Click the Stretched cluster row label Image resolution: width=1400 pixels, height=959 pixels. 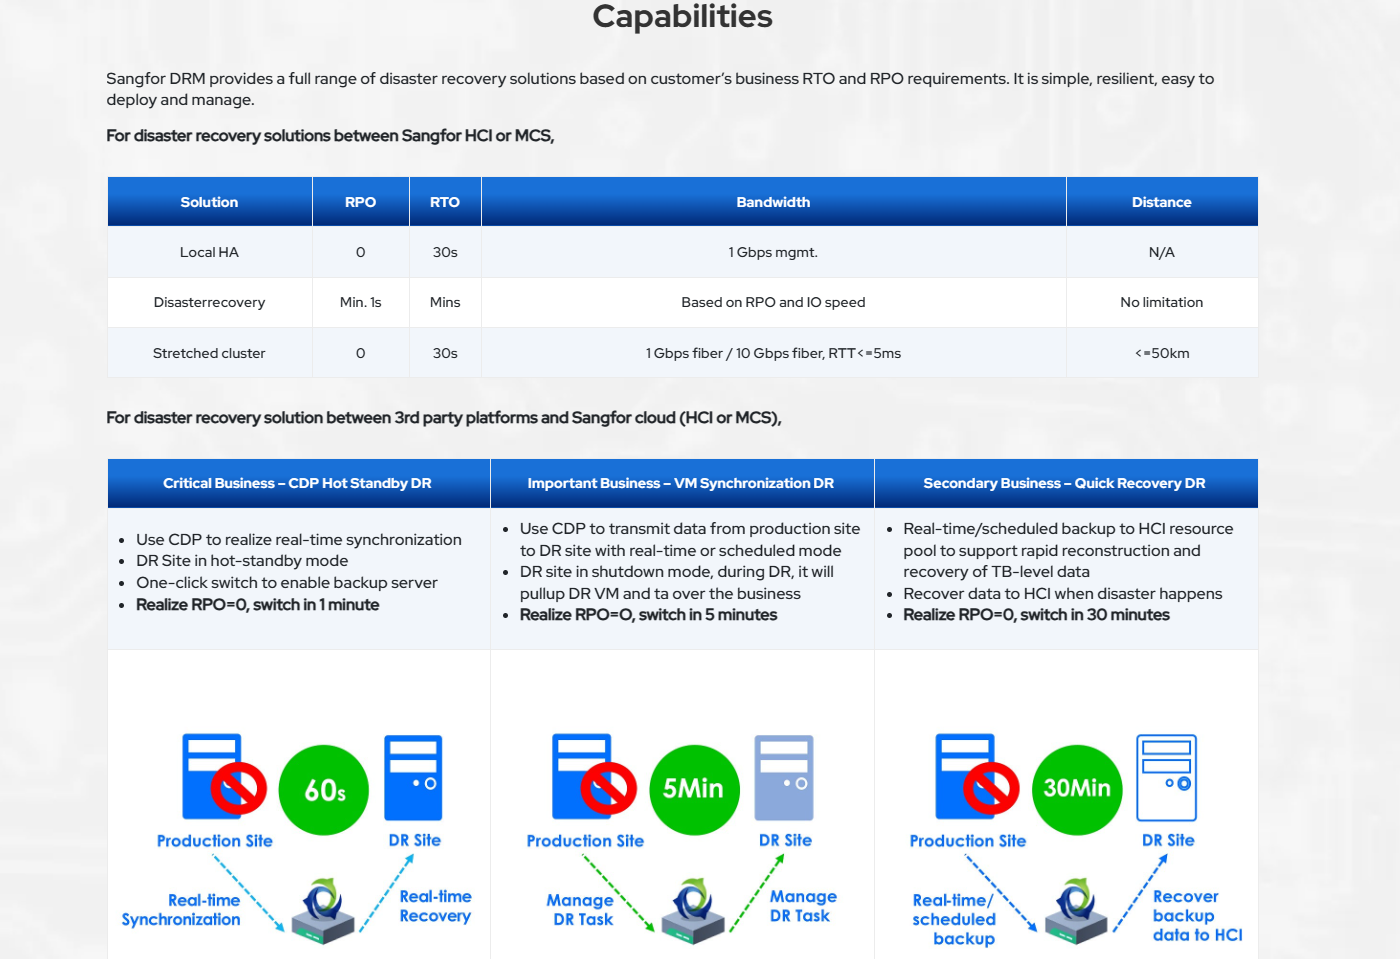[x=209, y=353]
